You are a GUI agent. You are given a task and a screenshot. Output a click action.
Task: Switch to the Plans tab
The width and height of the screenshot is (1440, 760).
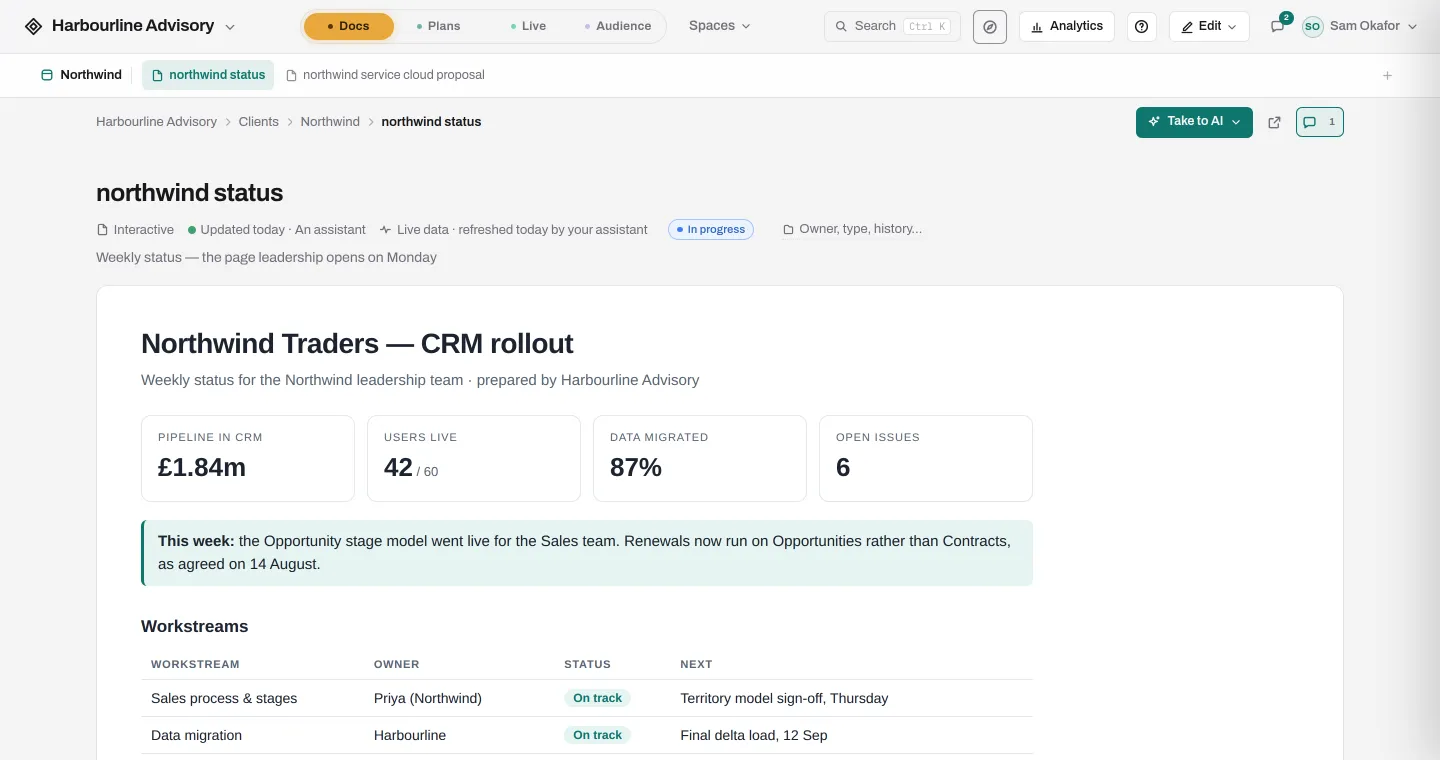(437, 26)
